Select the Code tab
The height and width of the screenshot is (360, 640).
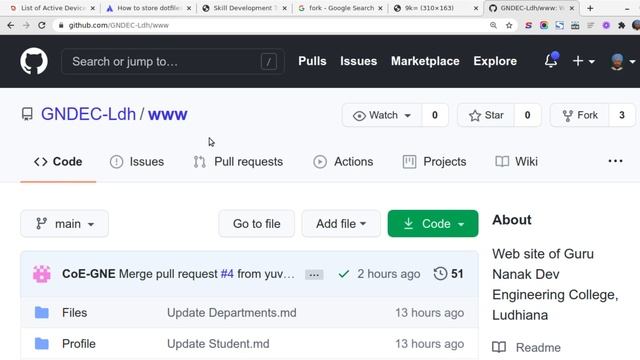58,162
